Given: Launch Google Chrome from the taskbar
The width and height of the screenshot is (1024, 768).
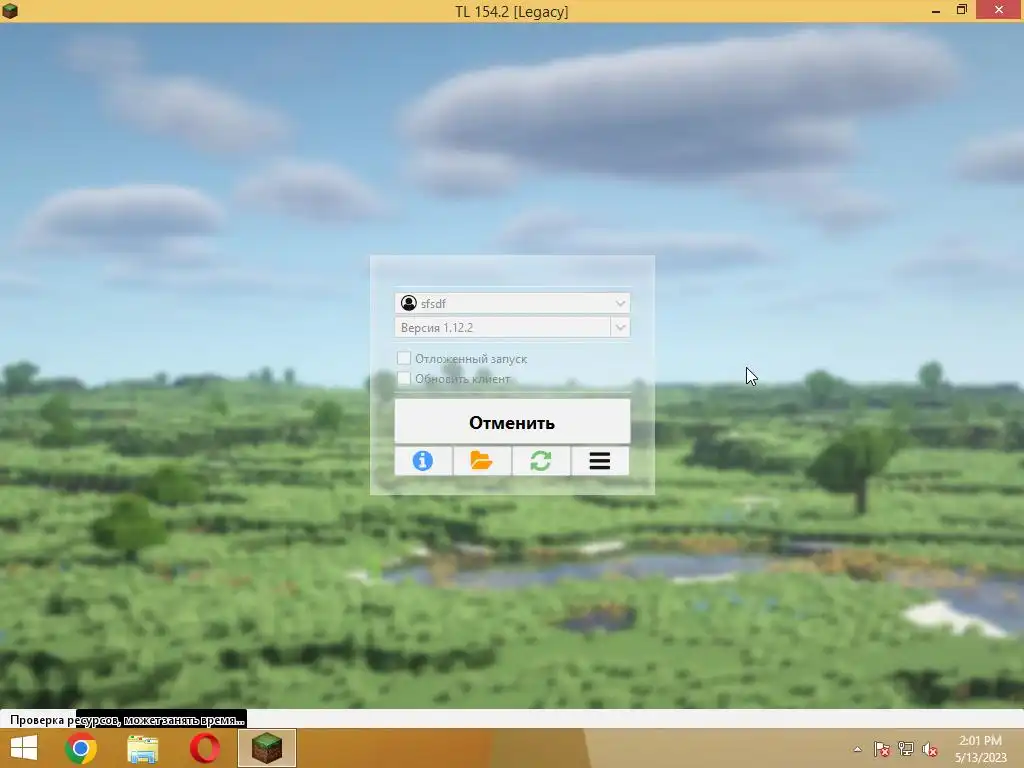Looking at the screenshot, I should coord(81,748).
